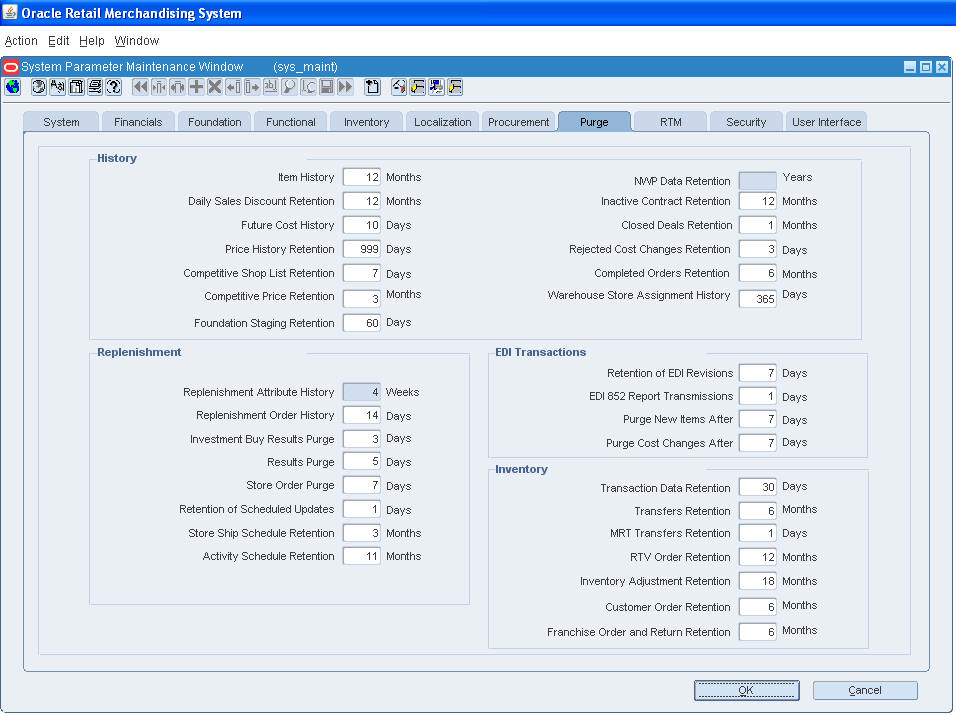
Task: Click the Transaction Data Retention field
Action: coord(758,487)
